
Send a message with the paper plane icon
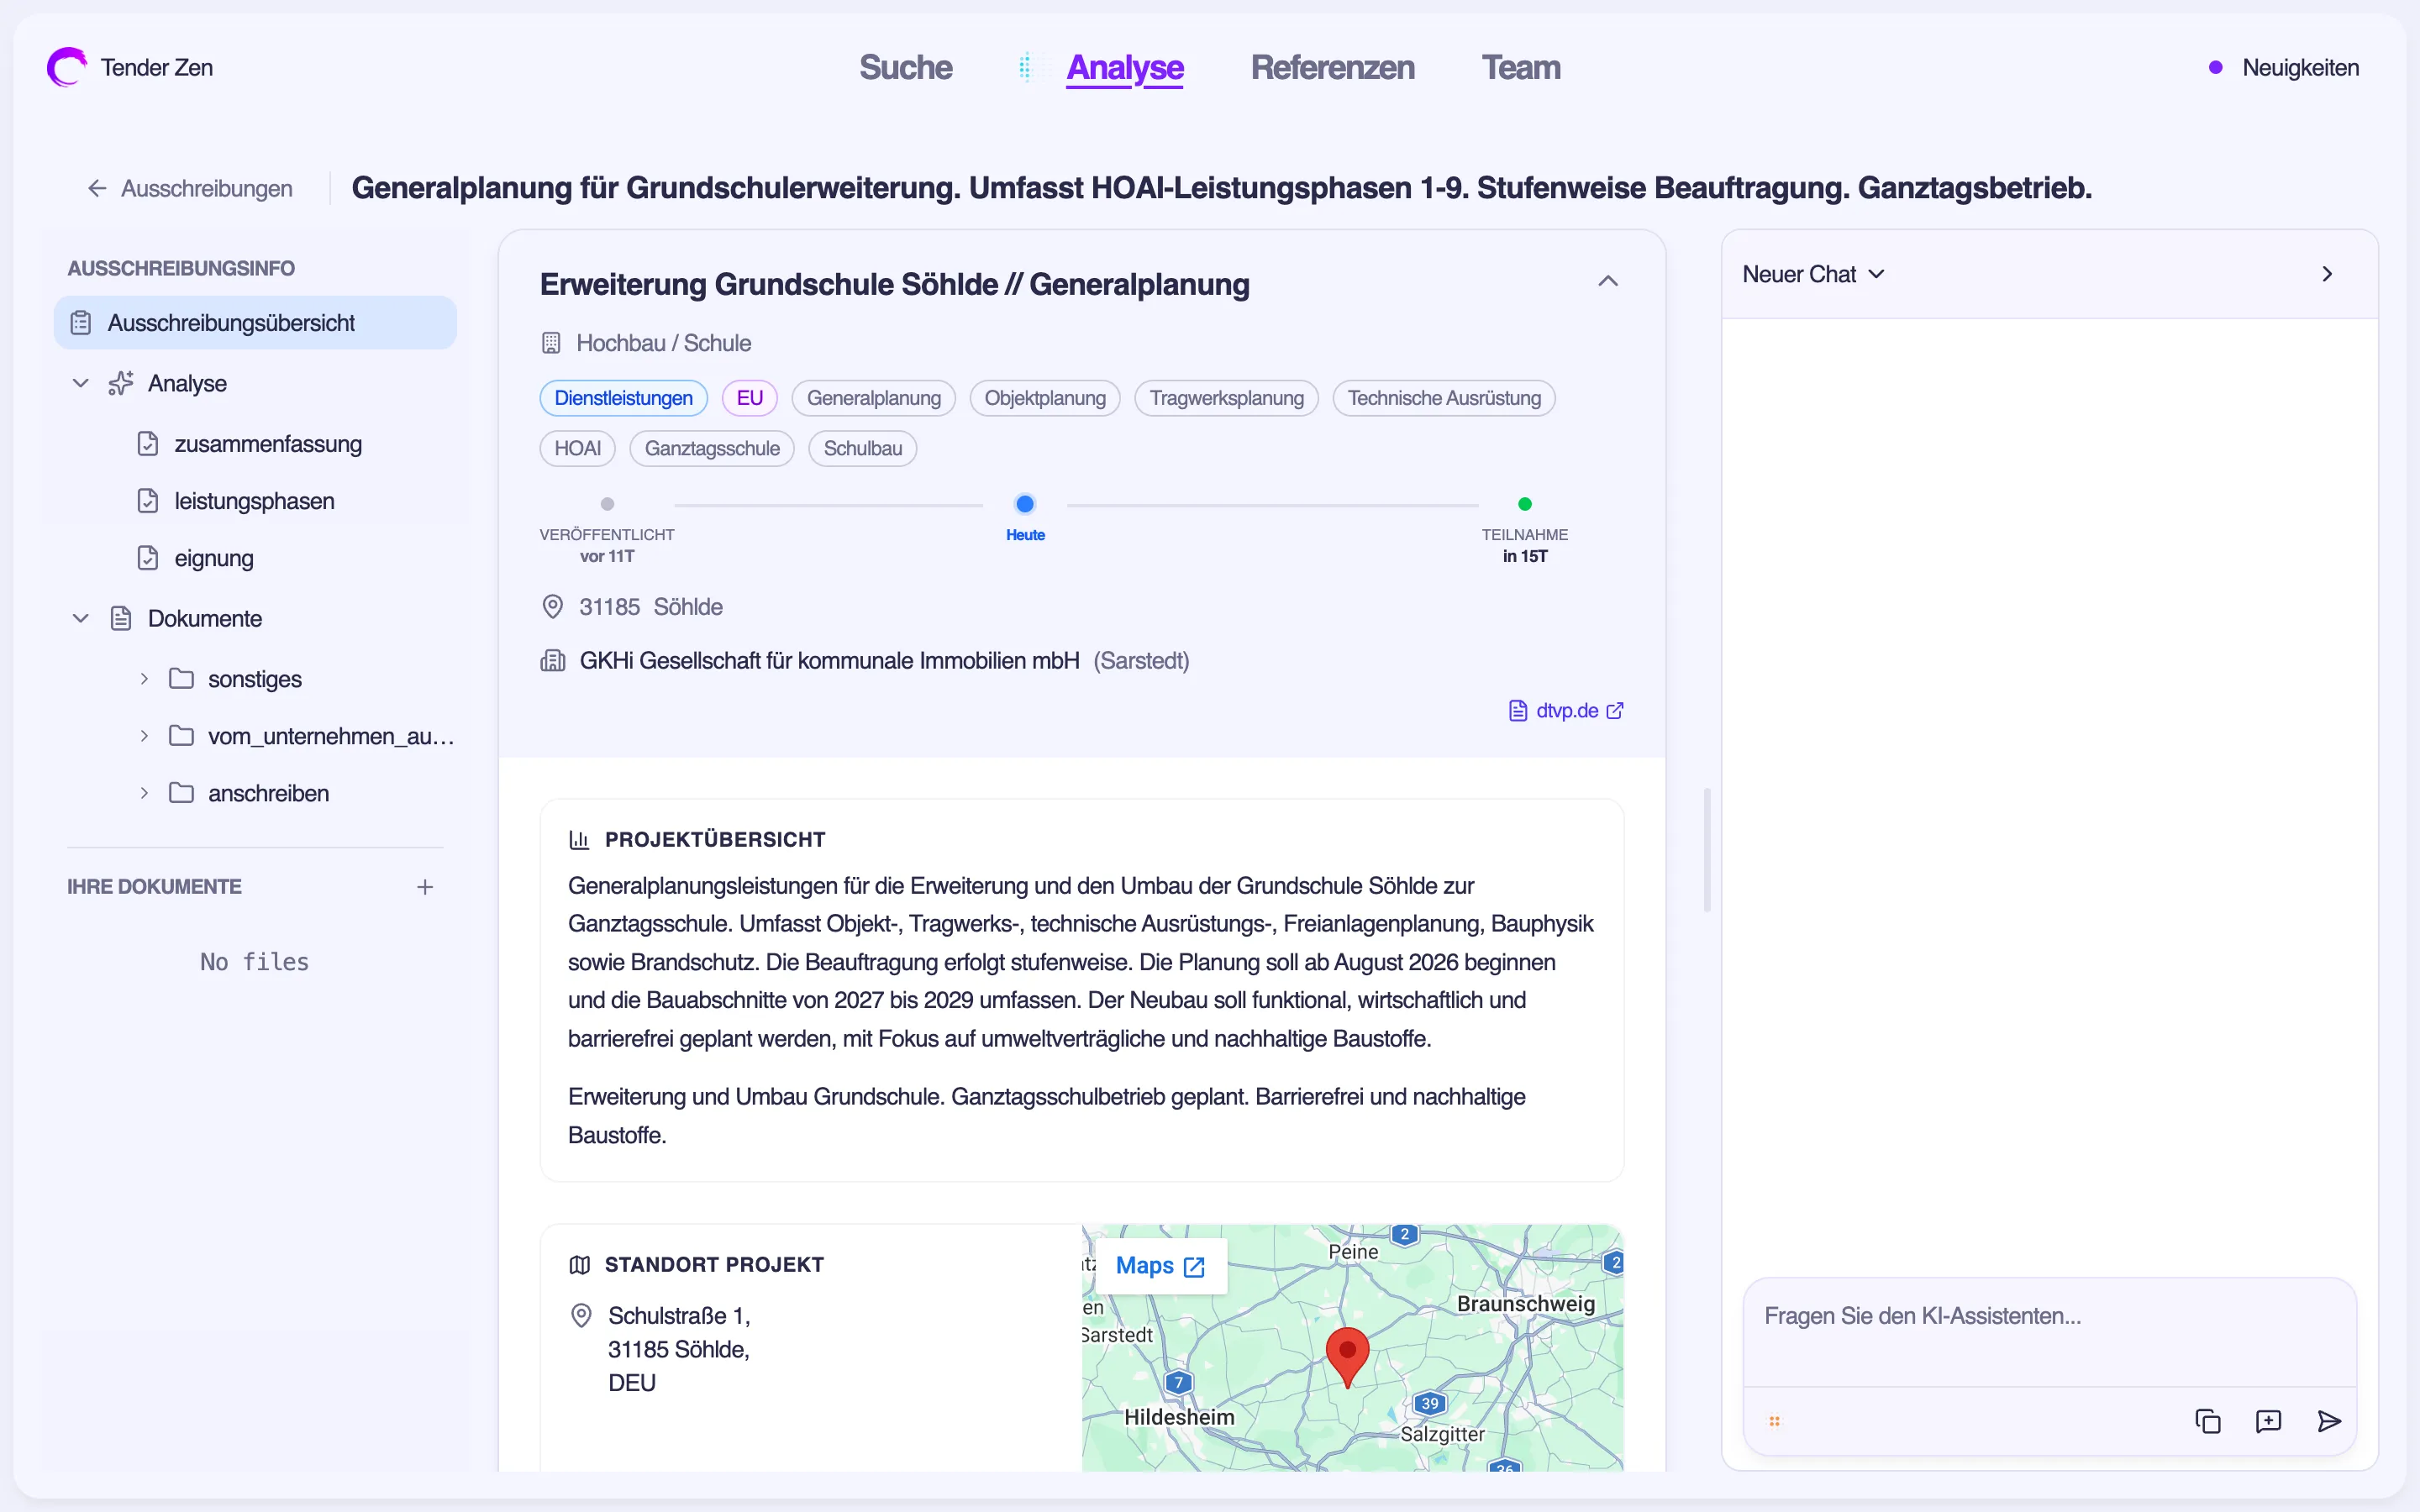[2328, 1421]
